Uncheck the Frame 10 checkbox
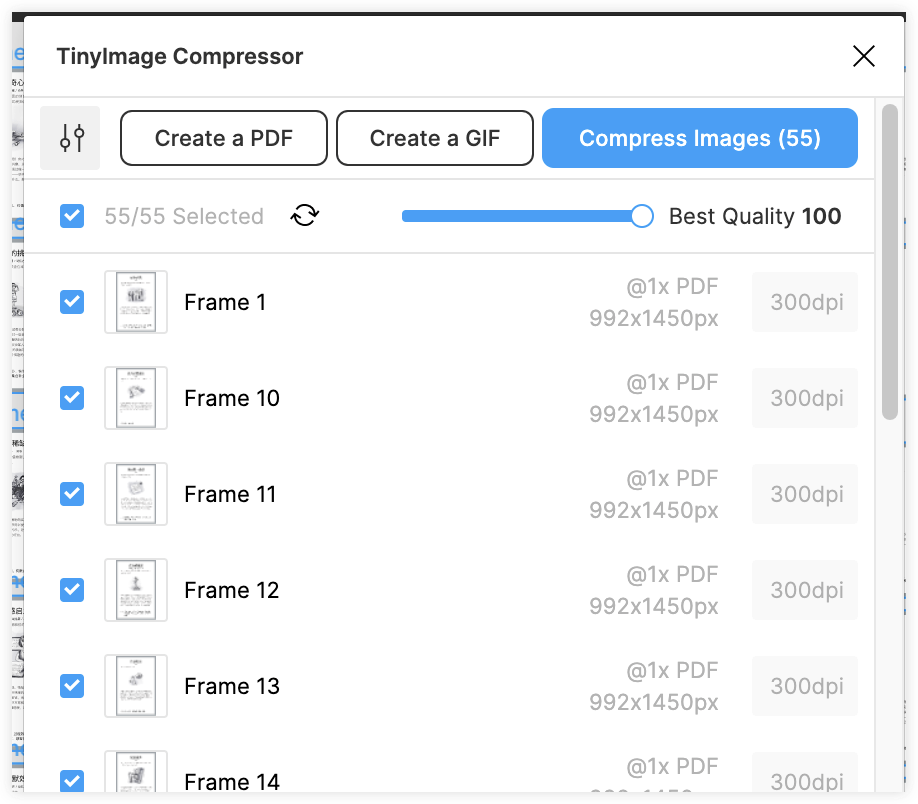The height and width of the screenshot is (804, 918). click(x=72, y=398)
